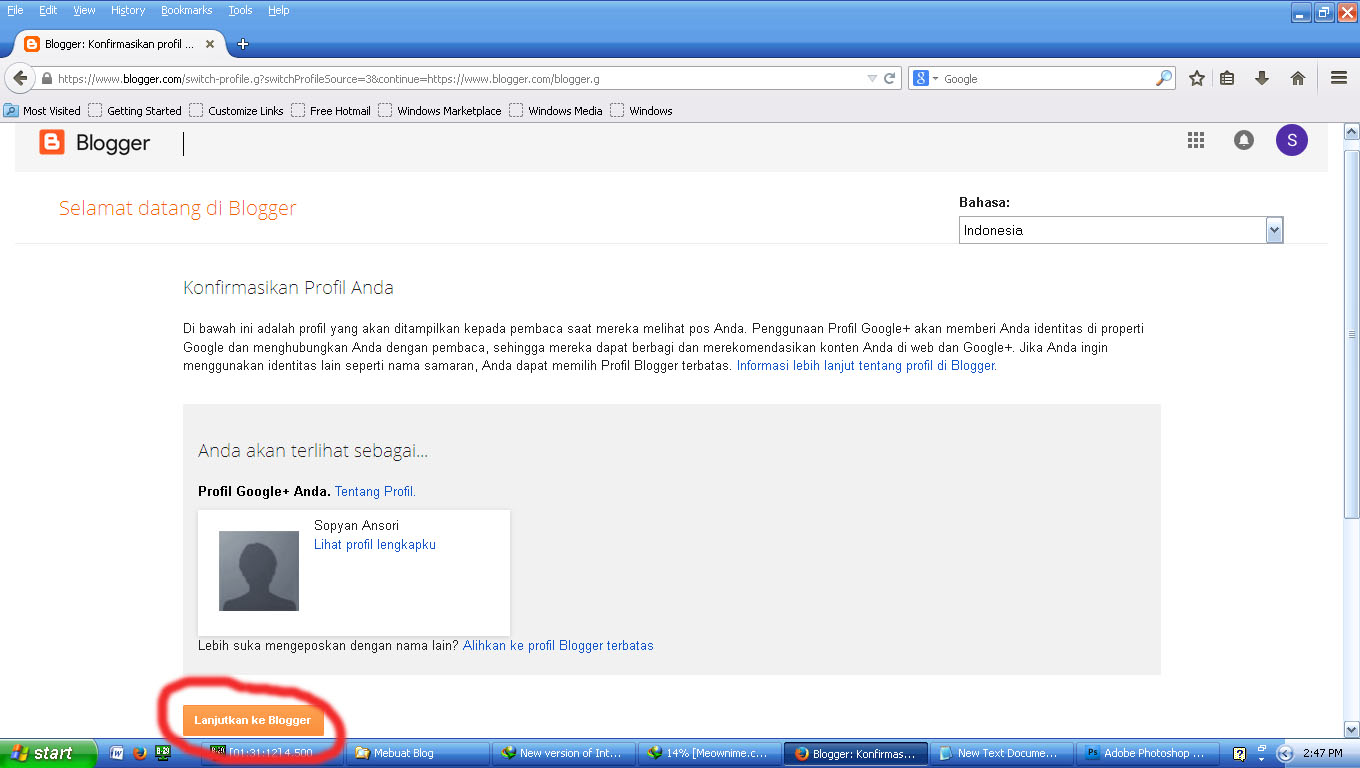Click the URL address bar
Viewport: 1360px width, 768px height.
460,78
